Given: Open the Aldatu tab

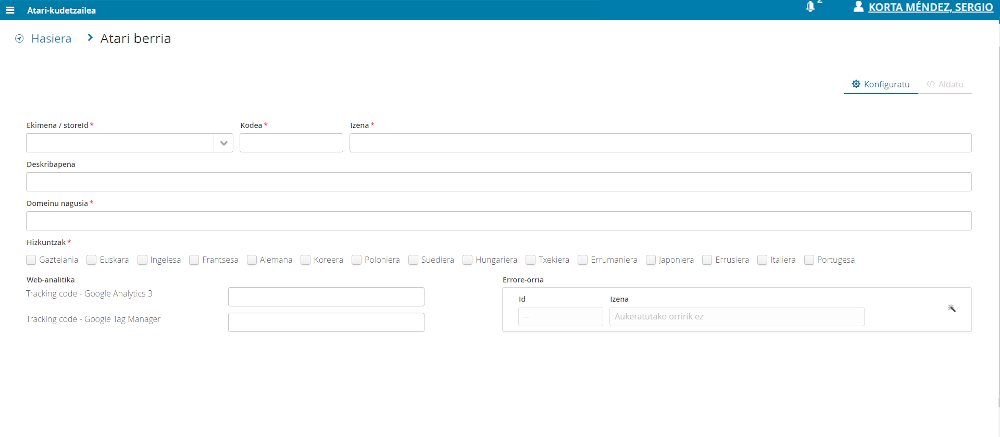Looking at the screenshot, I should (x=945, y=84).
